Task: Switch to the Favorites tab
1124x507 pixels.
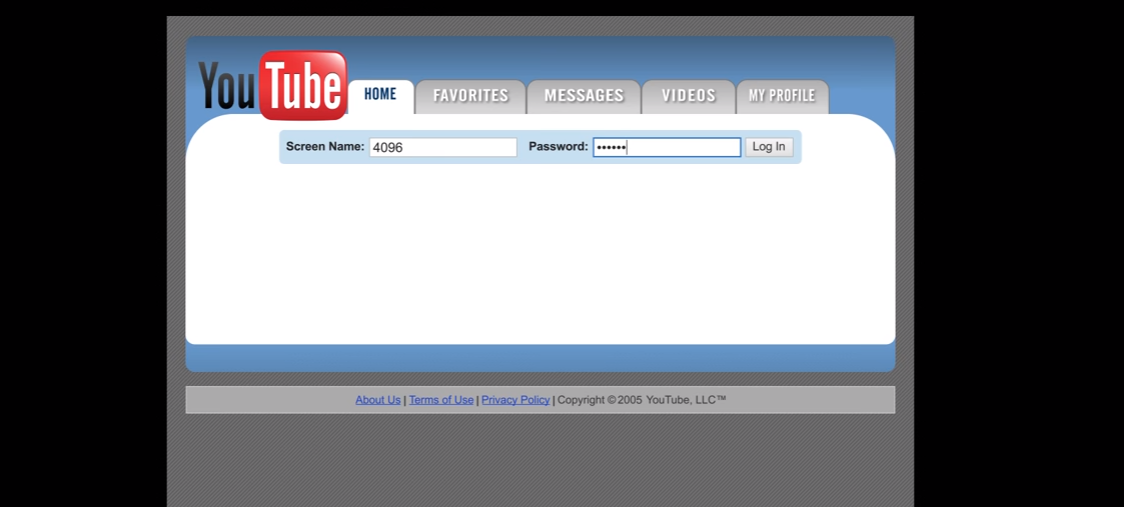Action: click(470, 96)
